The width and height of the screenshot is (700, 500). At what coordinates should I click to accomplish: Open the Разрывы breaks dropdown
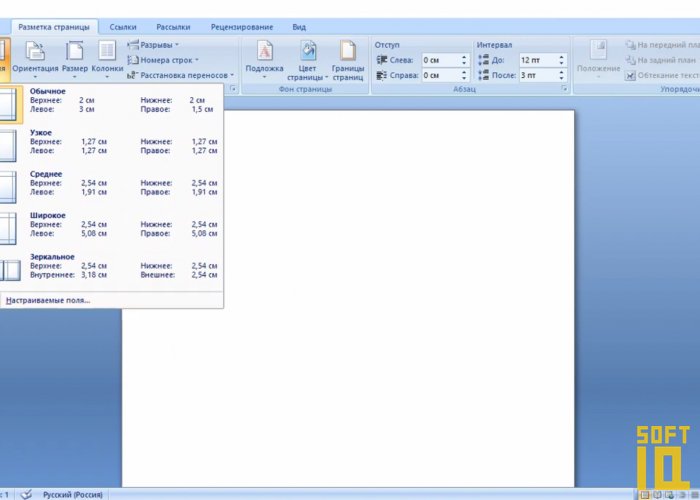[153, 45]
